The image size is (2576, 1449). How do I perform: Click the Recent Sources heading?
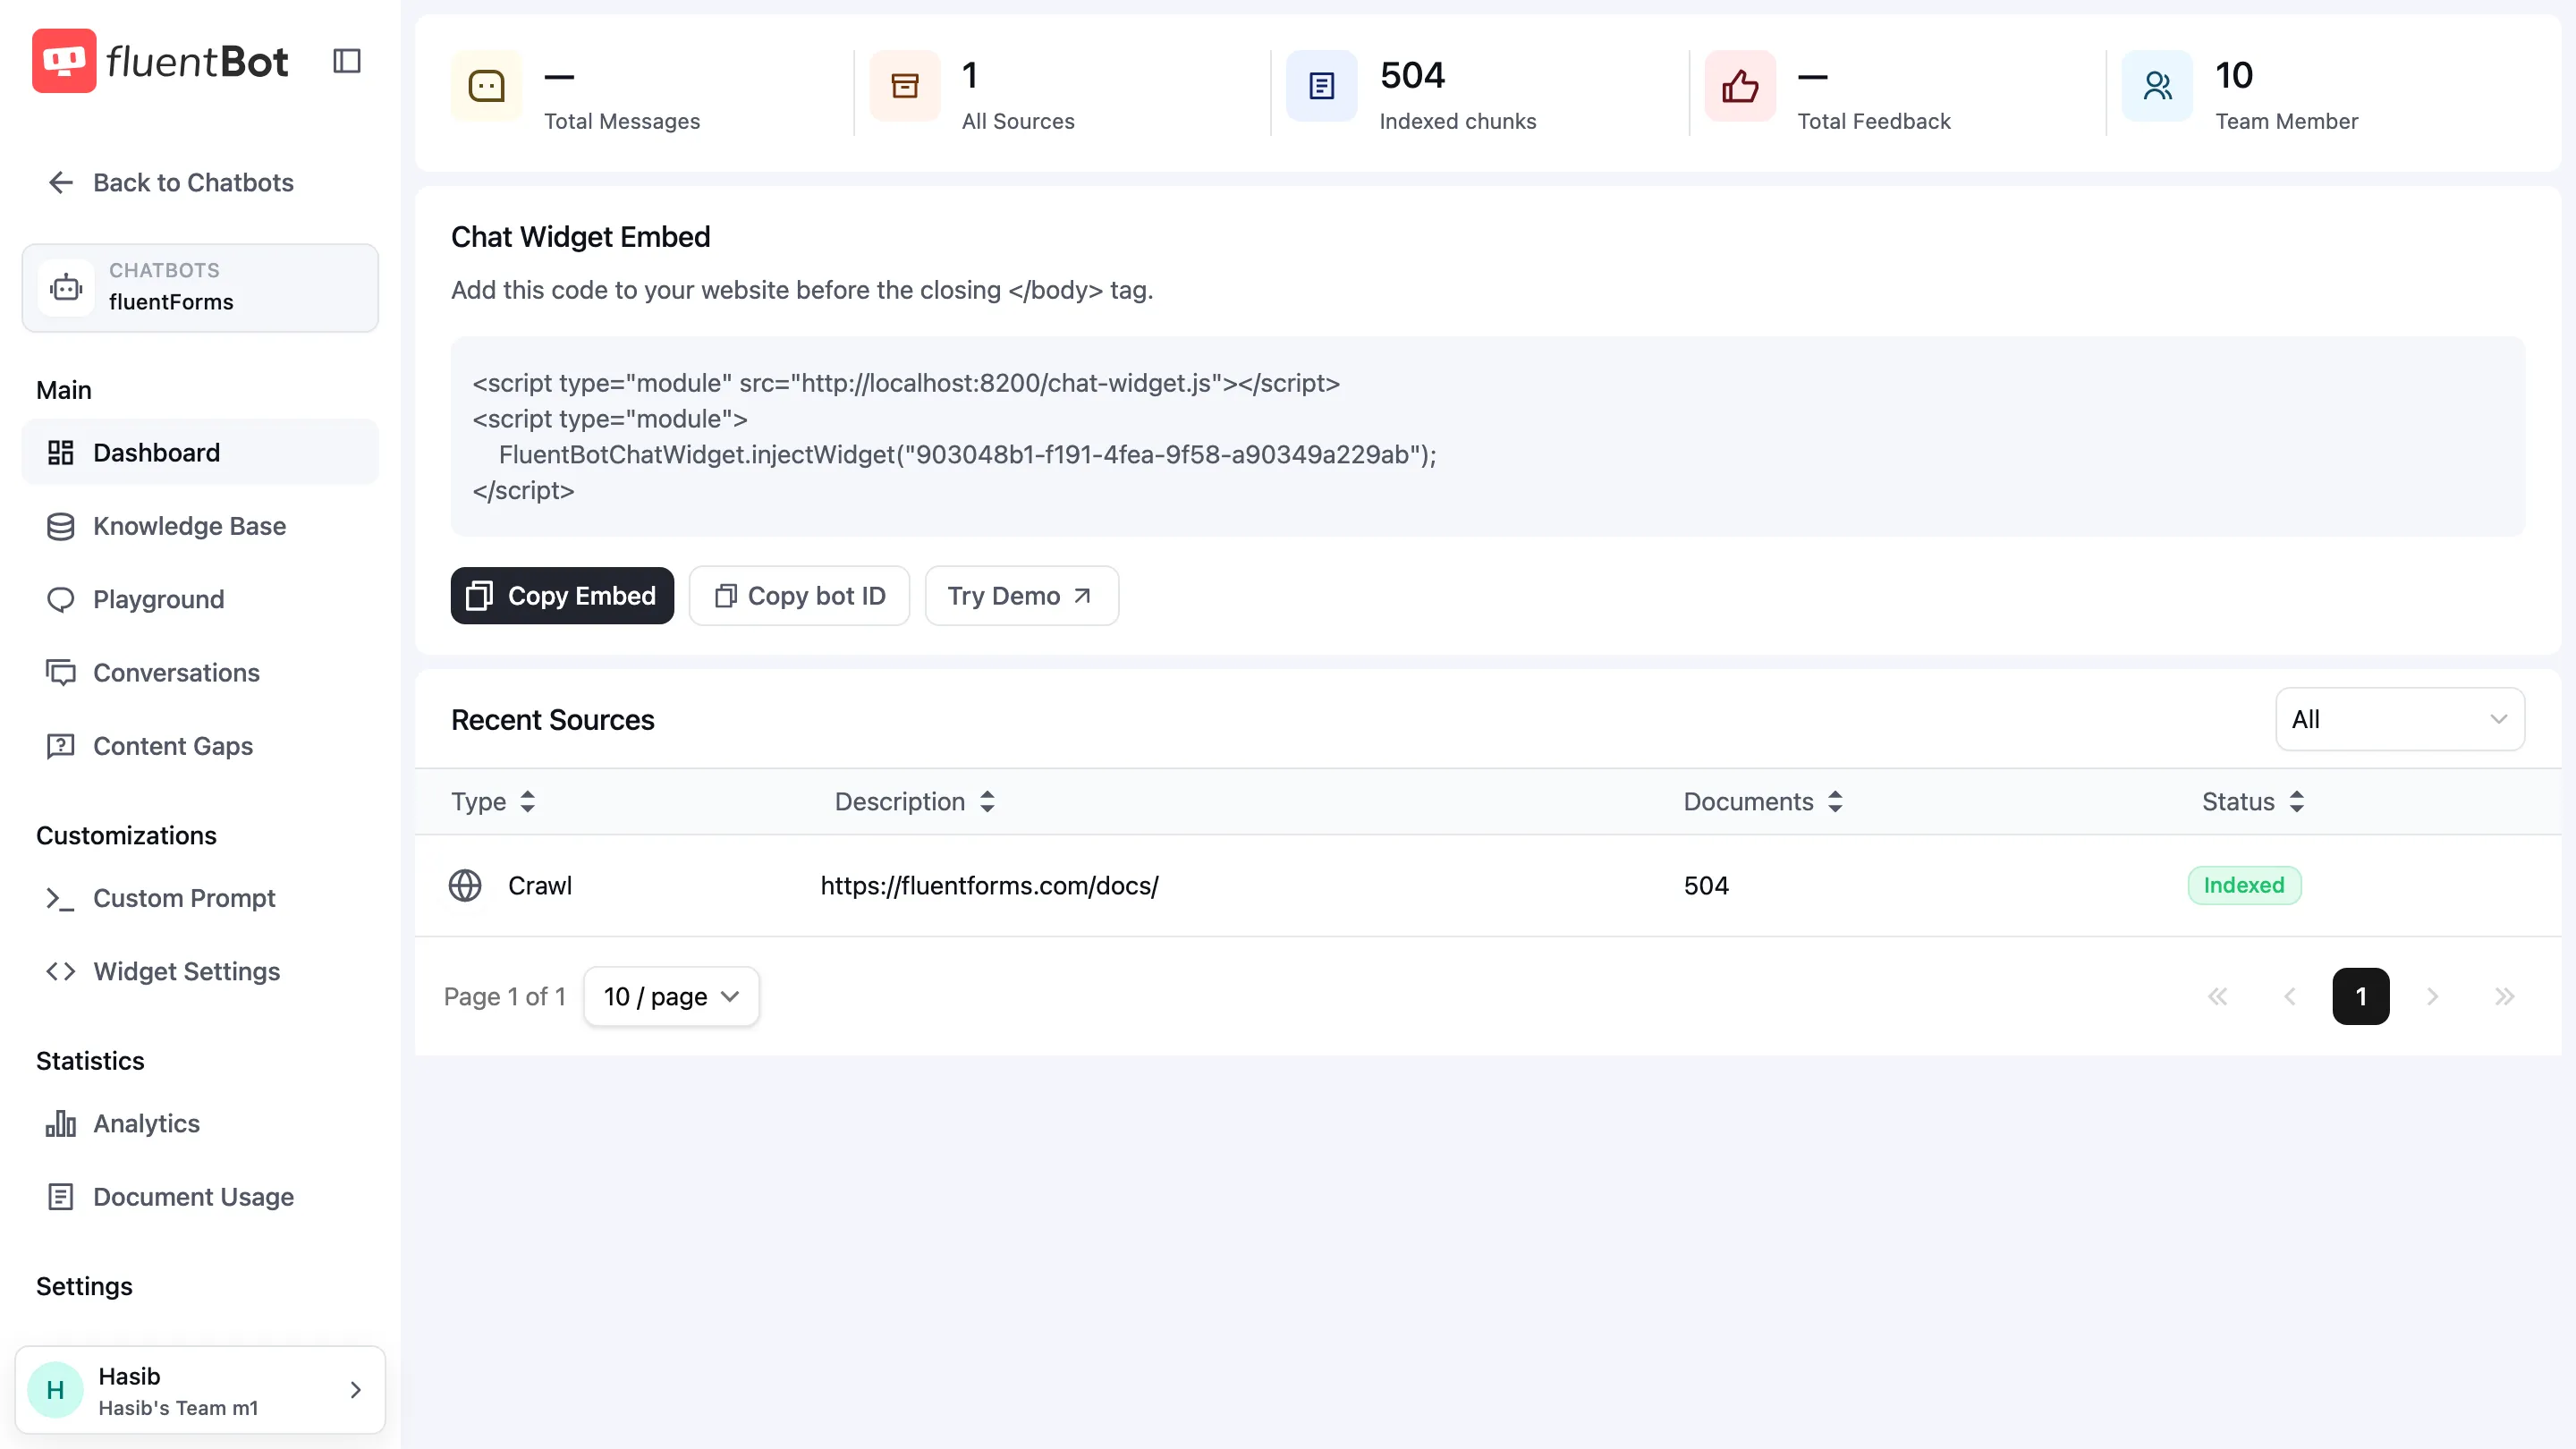(x=552, y=719)
